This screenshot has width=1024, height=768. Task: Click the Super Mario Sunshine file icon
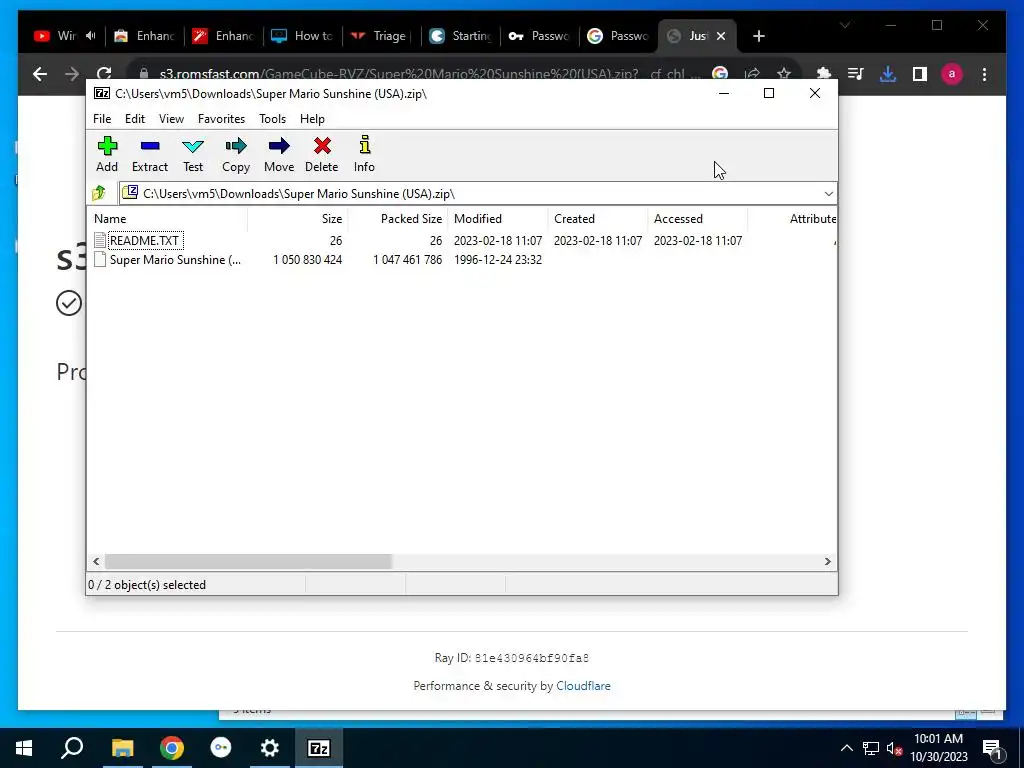[100, 260]
